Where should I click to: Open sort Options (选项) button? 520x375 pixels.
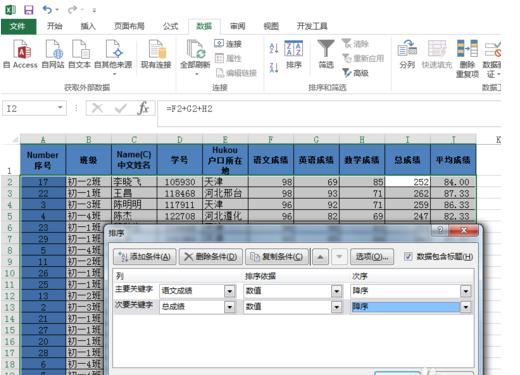(372, 257)
